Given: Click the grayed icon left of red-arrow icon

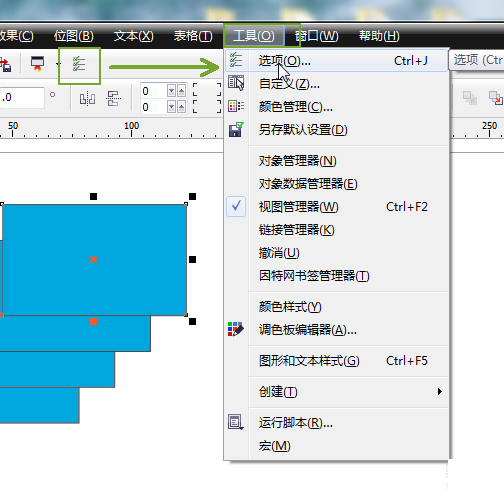Looking at the screenshot, I should tap(470, 98).
